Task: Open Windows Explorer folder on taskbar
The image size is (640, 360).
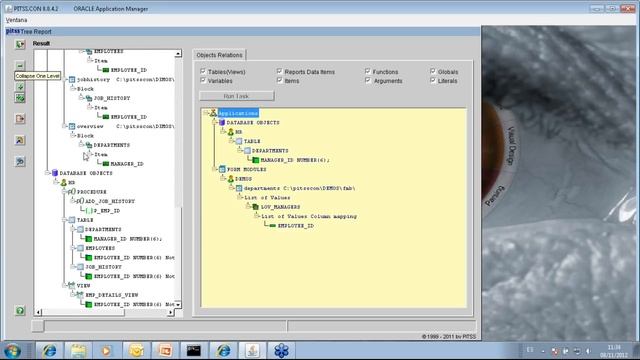Action: pyautogui.click(x=78, y=351)
